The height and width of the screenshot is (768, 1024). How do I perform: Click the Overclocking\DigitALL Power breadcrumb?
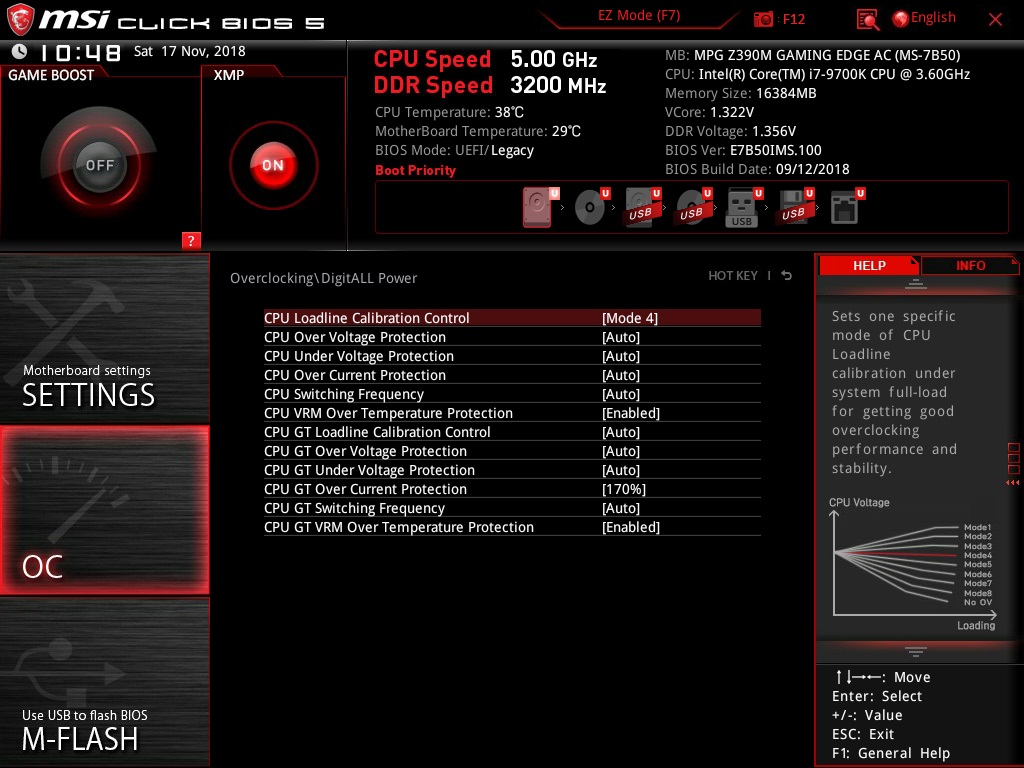pyautogui.click(x=323, y=278)
